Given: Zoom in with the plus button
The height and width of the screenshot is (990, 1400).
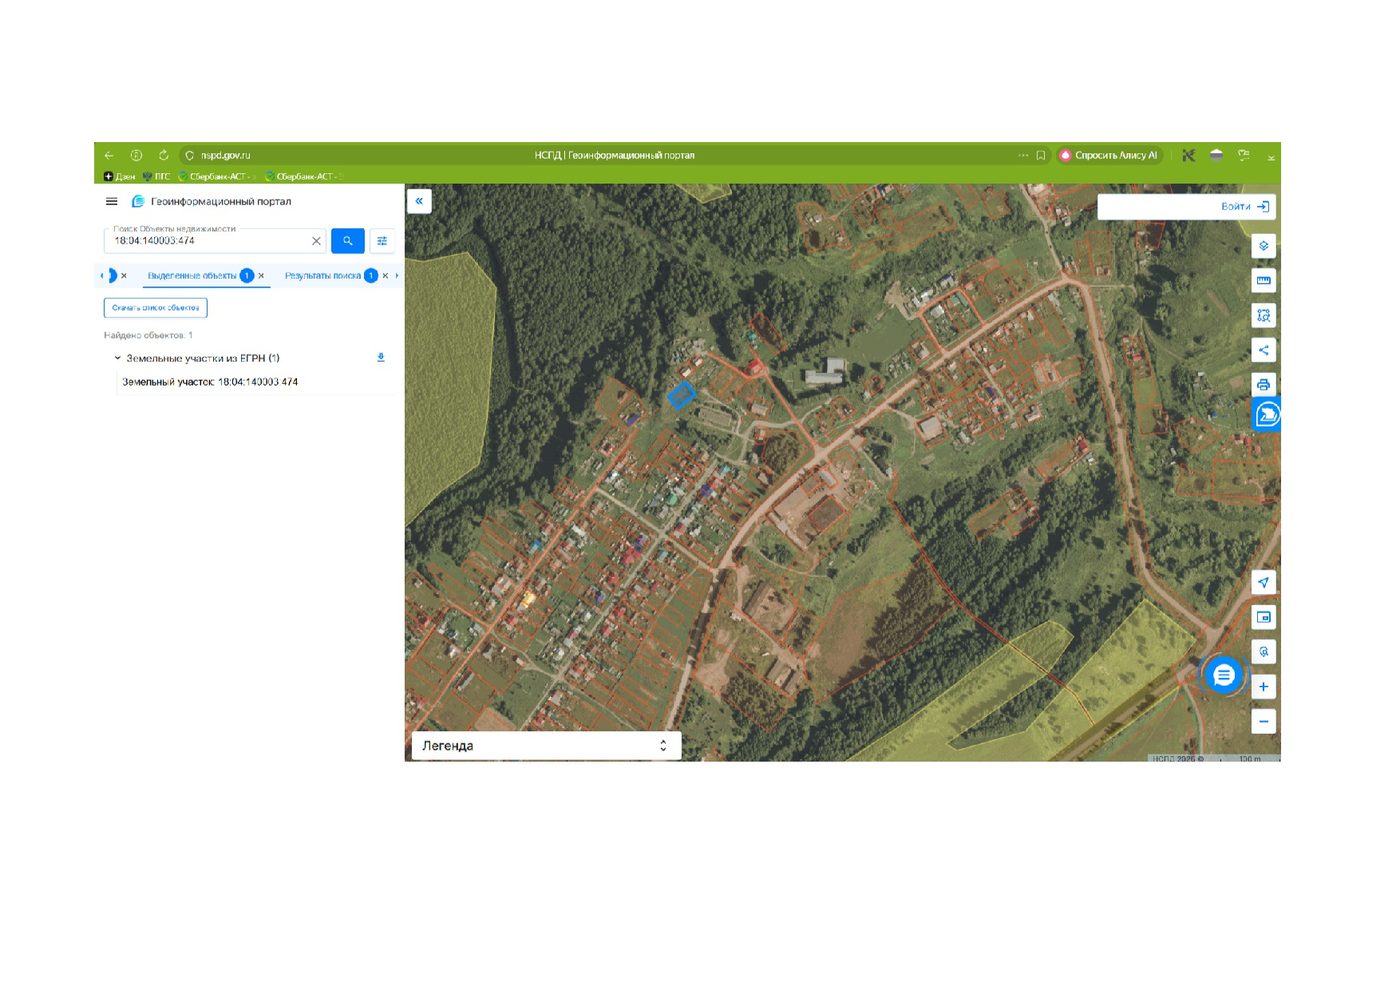Looking at the screenshot, I should coord(1263,687).
